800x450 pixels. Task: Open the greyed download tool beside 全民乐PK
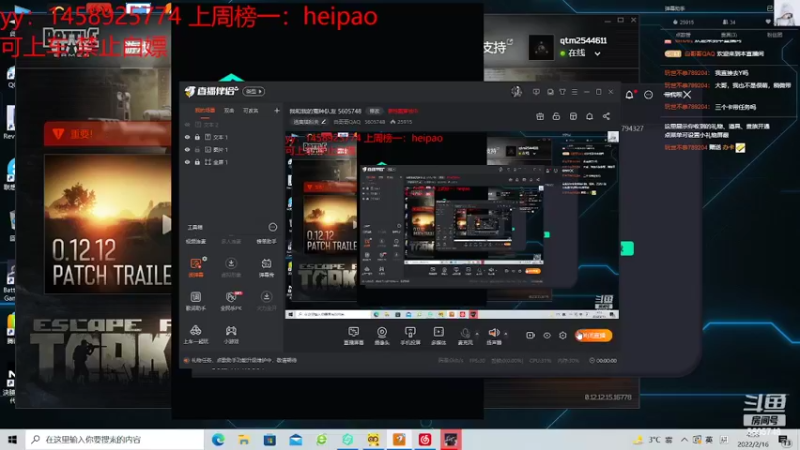click(x=266, y=301)
